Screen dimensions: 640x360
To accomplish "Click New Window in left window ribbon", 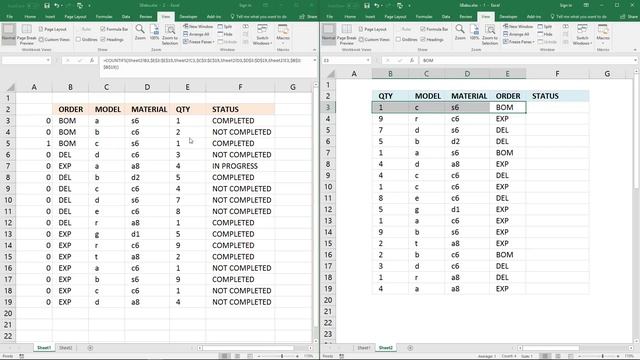I will click(198, 27).
